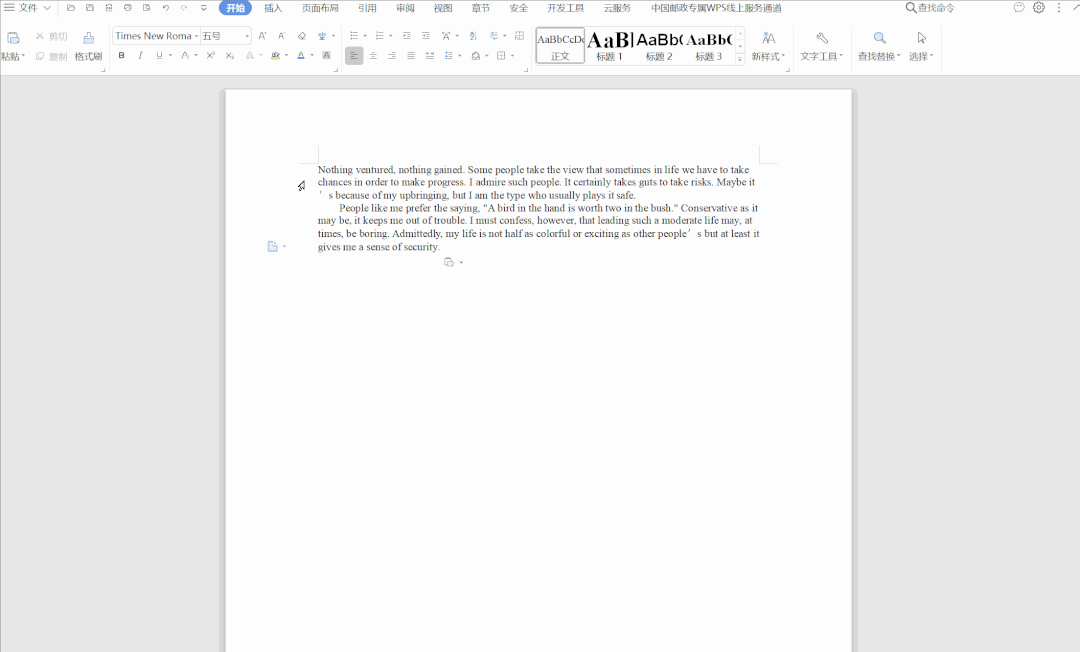
Task: Open 中国邮政专属WPS线上服务通道 tab
Action: pyautogui.click(x=716, y=8)
